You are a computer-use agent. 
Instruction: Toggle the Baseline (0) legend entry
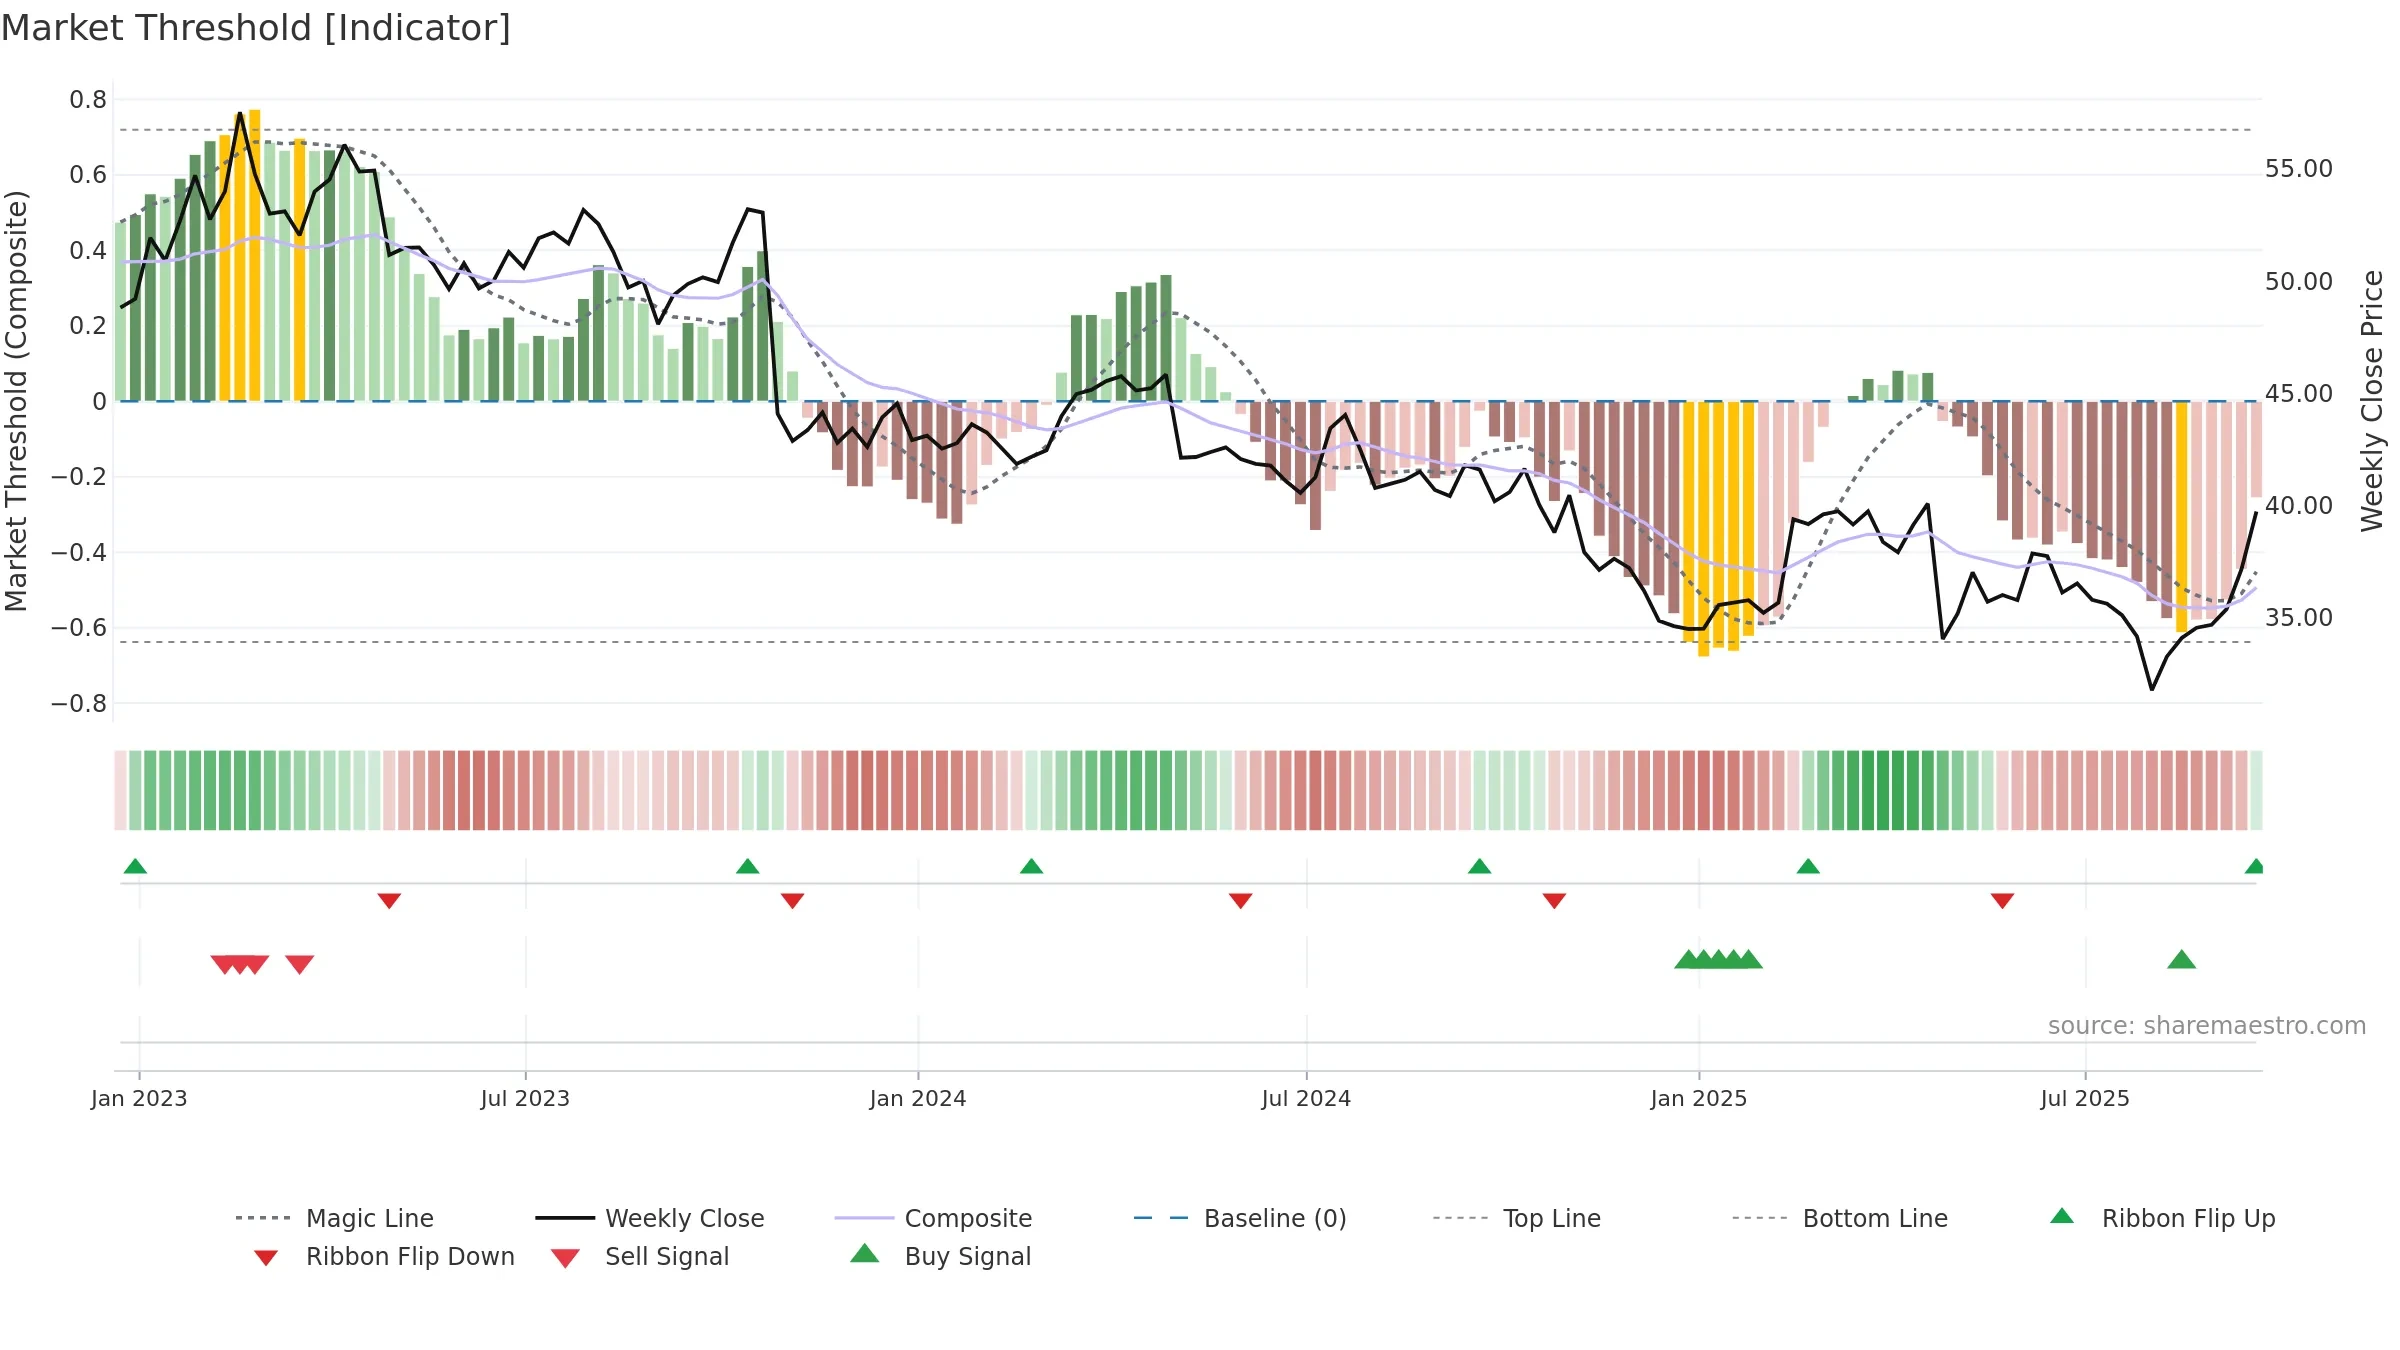coord(1240,1218)
